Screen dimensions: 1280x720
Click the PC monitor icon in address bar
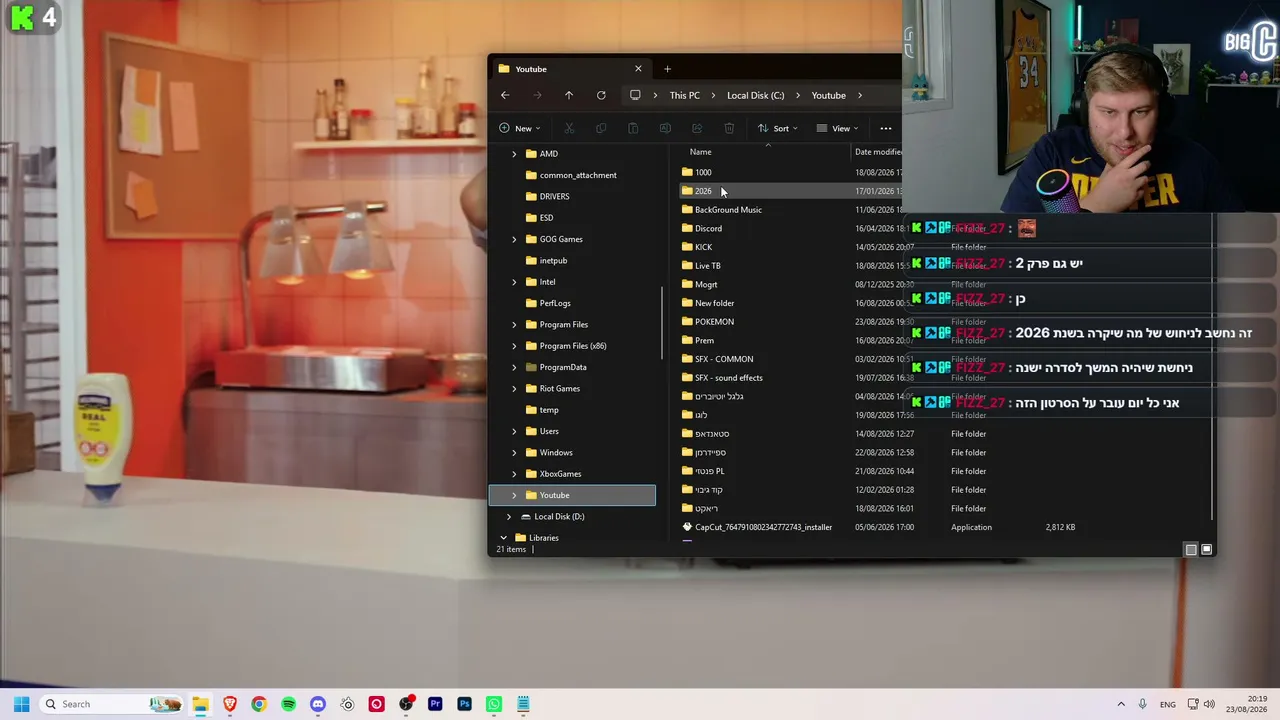(x=635, y=95)
